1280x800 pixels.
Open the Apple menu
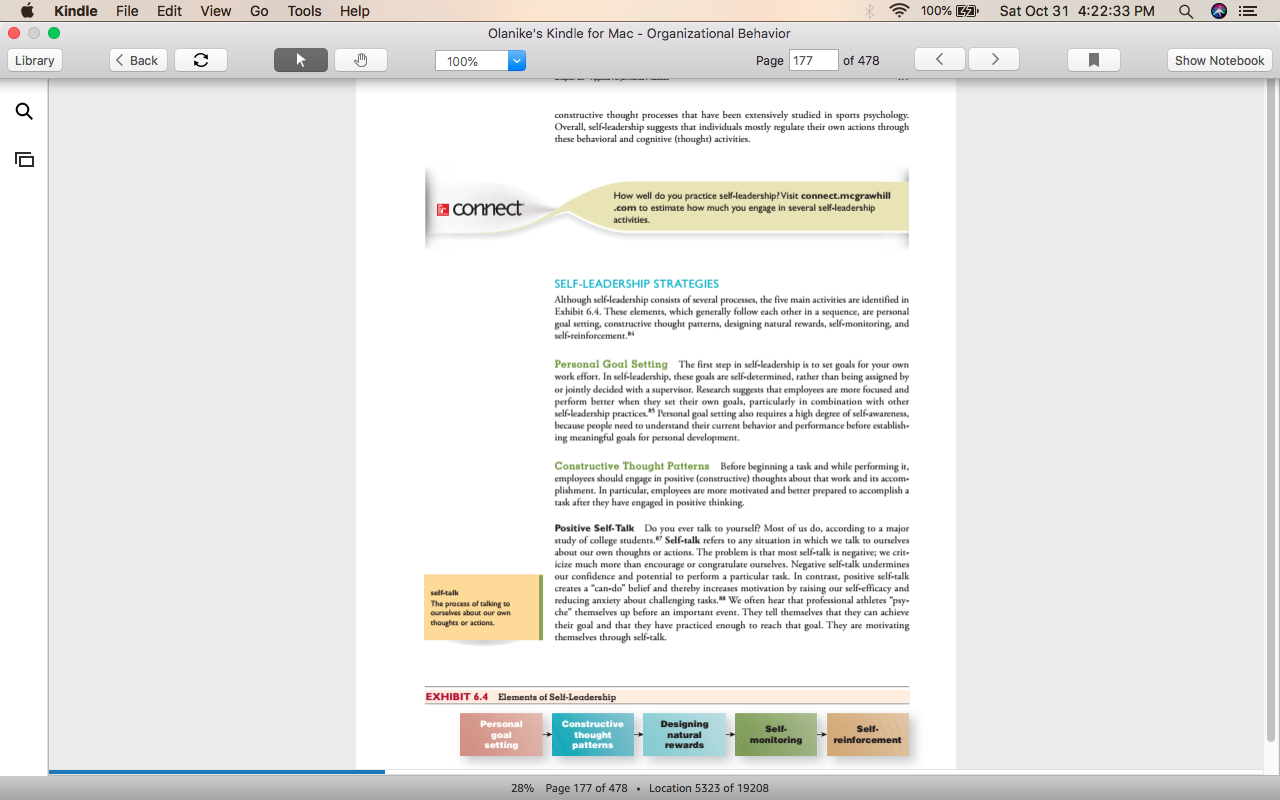pyautogui.click(x=27, y=11)
